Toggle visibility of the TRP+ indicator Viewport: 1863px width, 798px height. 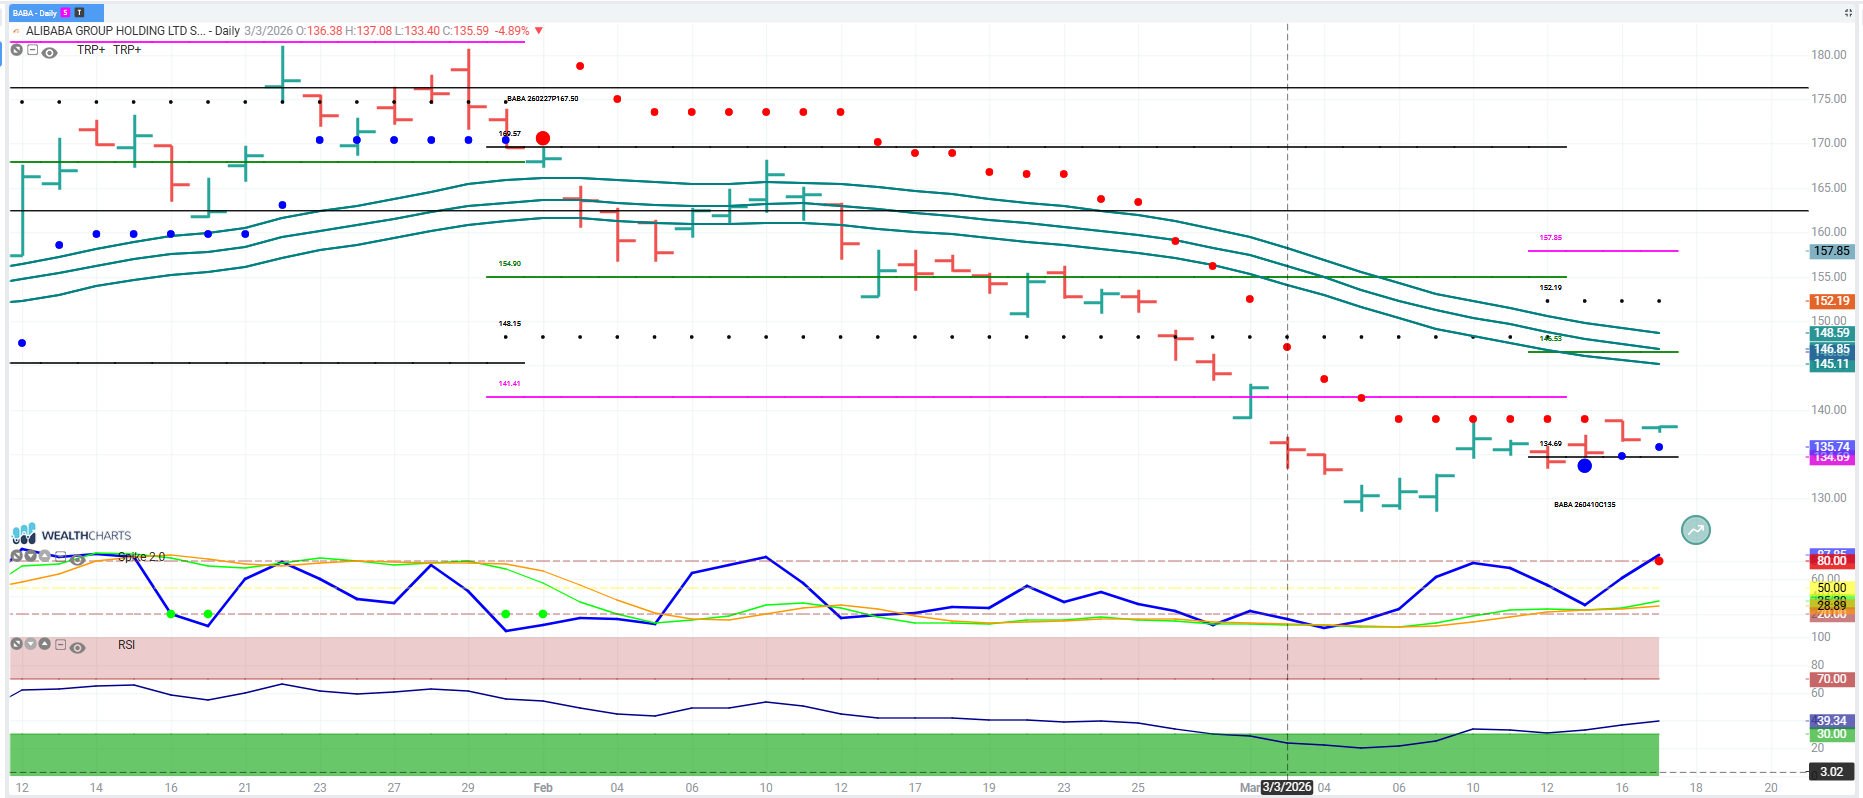click(49, 51)
